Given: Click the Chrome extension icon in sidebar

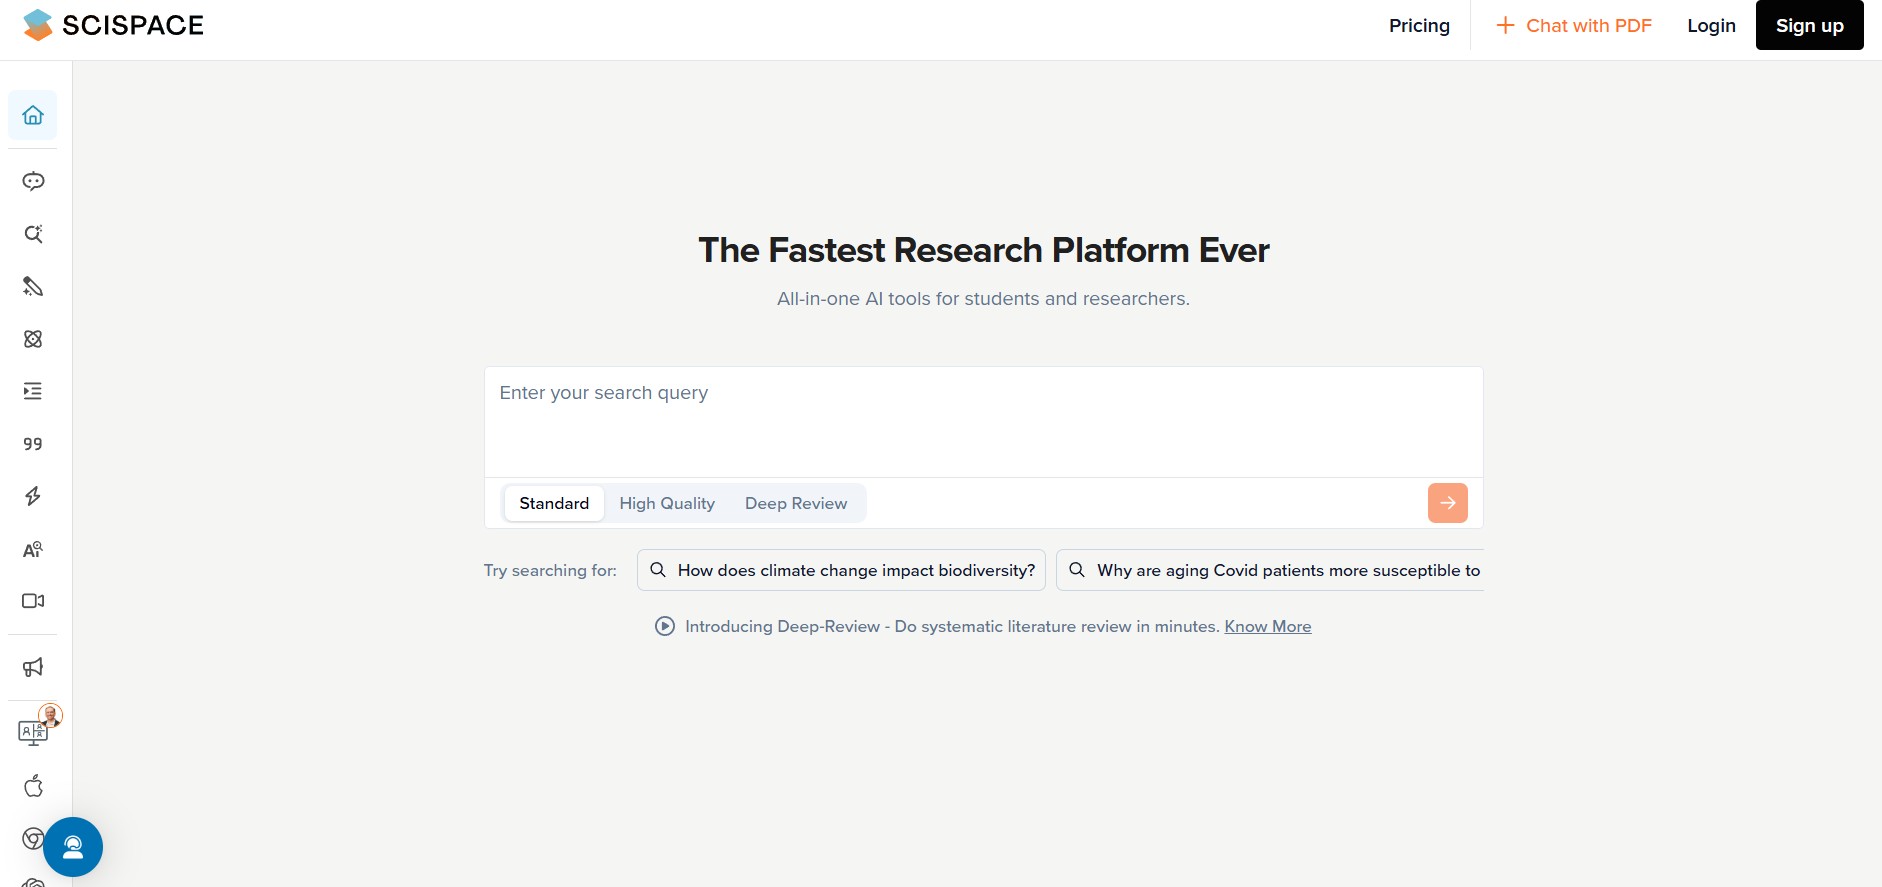Looking at the screenshot, I should (x=31, y=838).
